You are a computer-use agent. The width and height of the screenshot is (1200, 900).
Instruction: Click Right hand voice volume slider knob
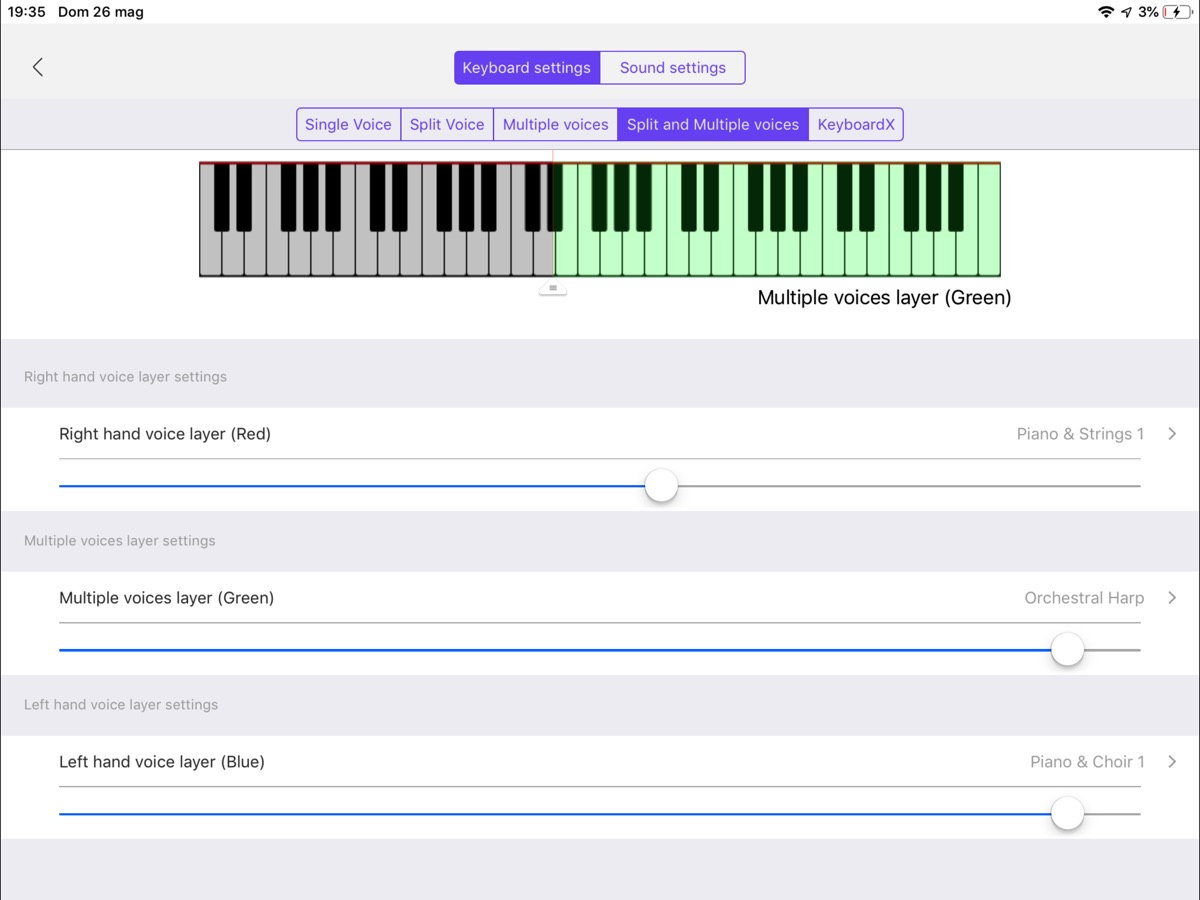pyautogui.click(x=661, y=486)
